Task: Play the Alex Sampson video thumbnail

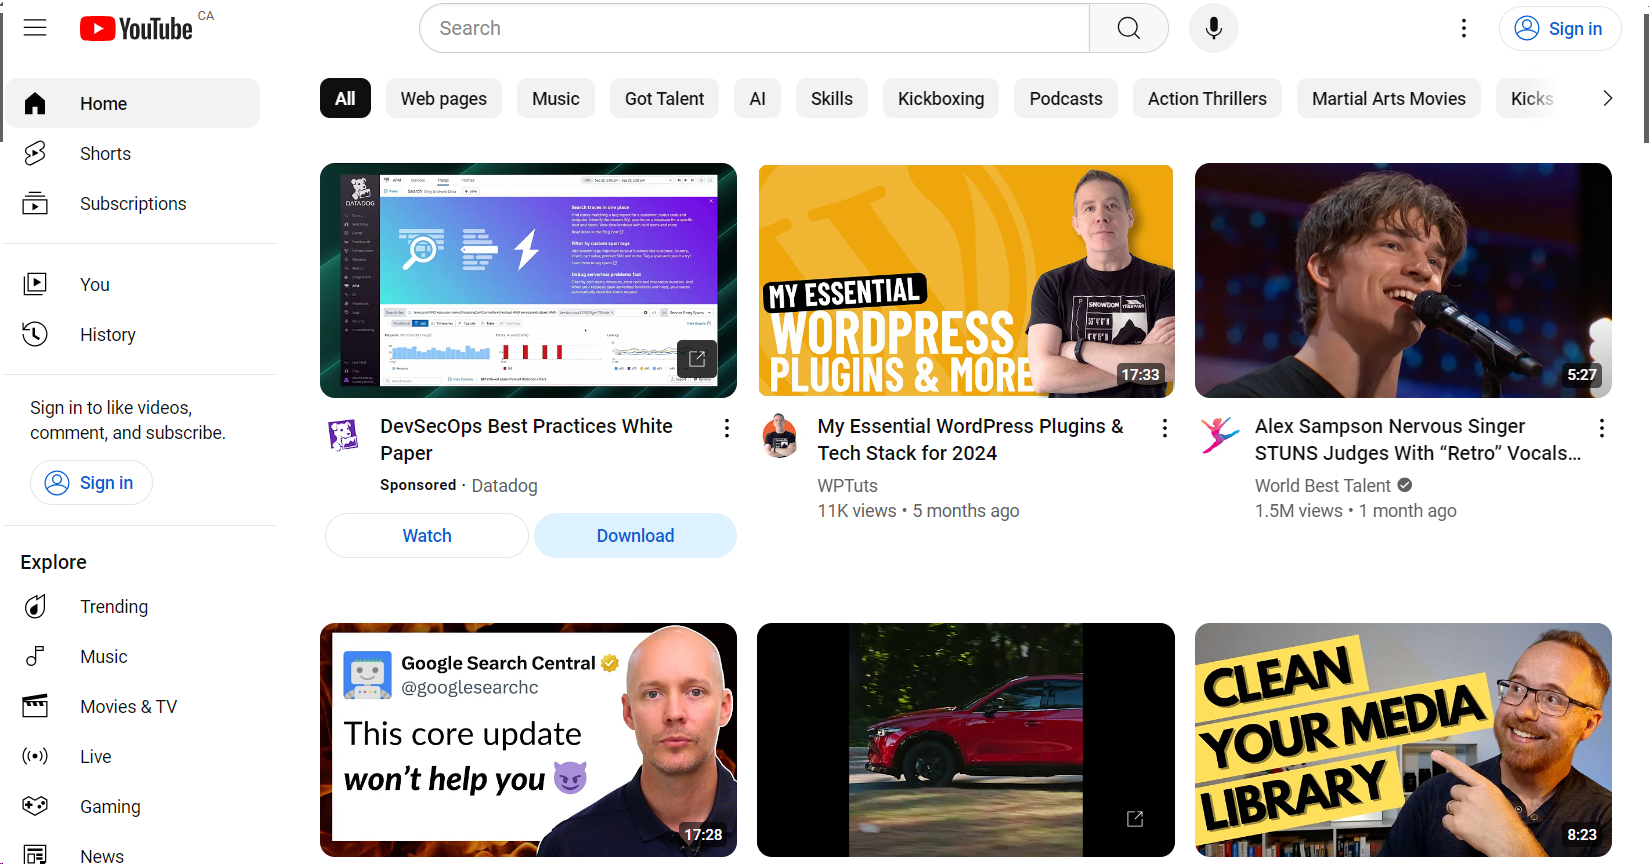Action: [1403, 280]
